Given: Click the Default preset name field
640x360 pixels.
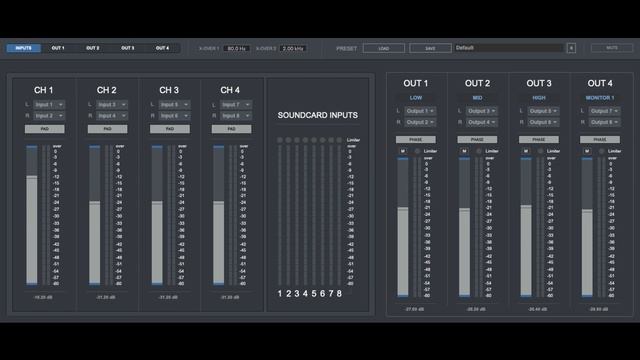Looking at the screenshot, I should [x=509, y=48].
